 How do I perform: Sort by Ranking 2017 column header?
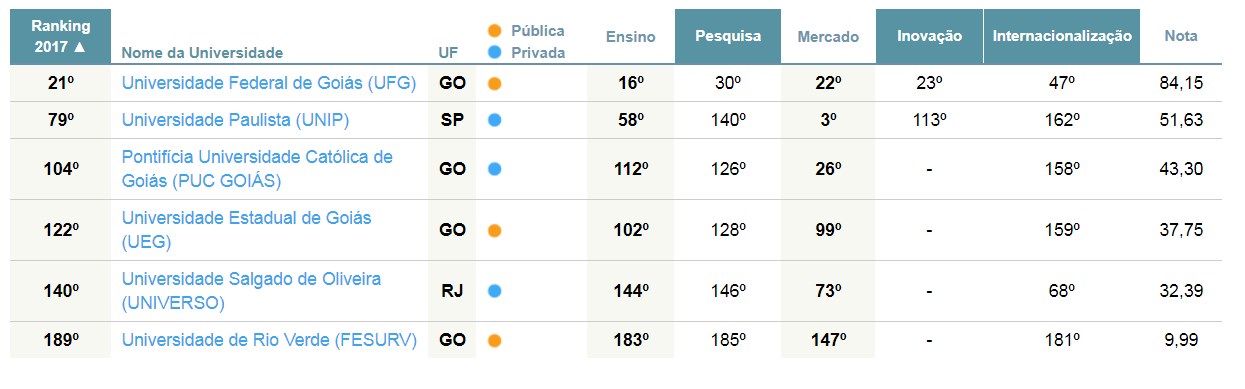click(x=60, y=36)
